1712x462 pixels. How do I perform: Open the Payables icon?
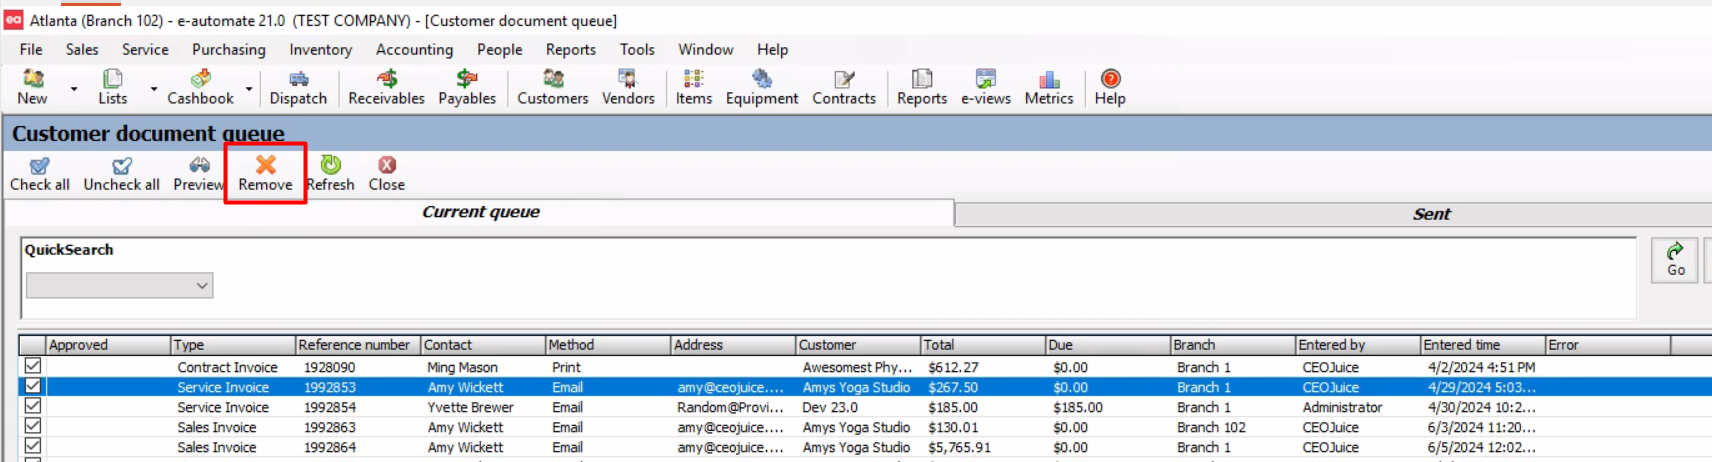coord(467,87)
